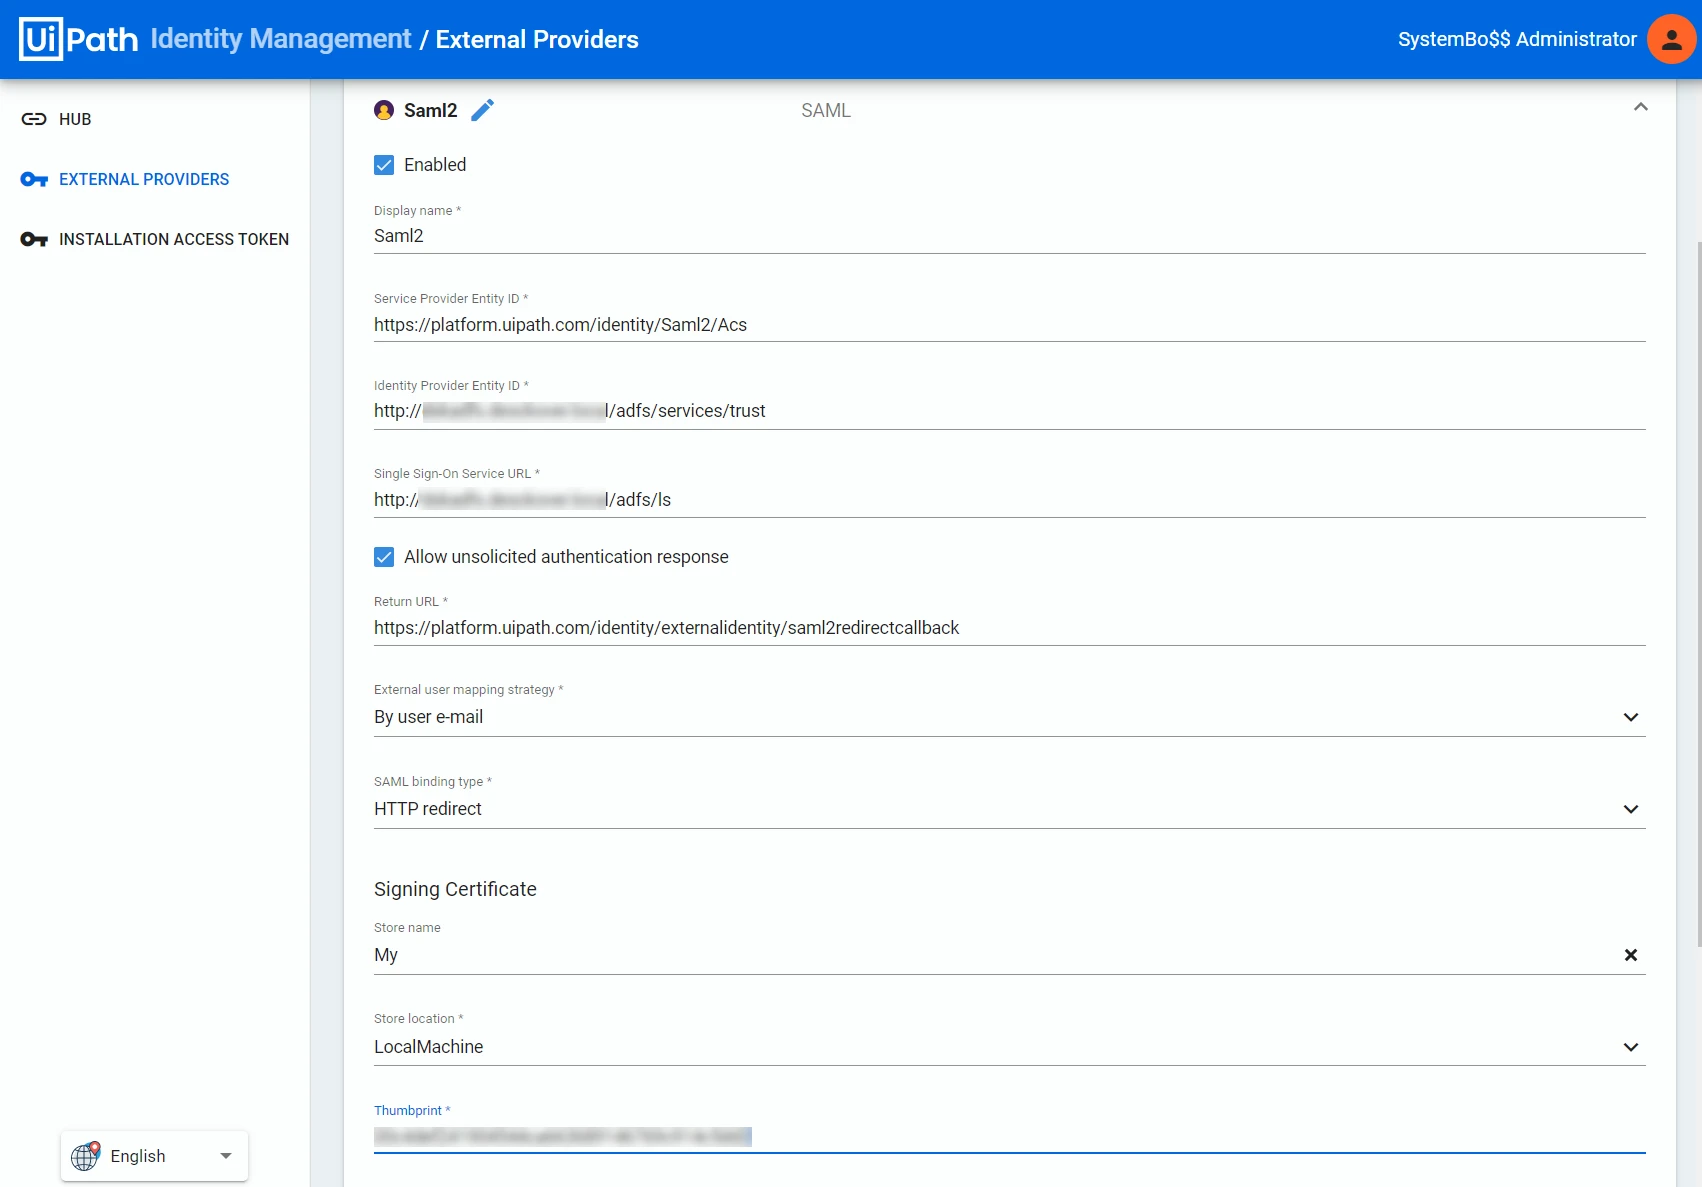The width and height of the screenshot is (1702, 1187).
Task: Click the Hub link icon
Action: coord(34,119)
